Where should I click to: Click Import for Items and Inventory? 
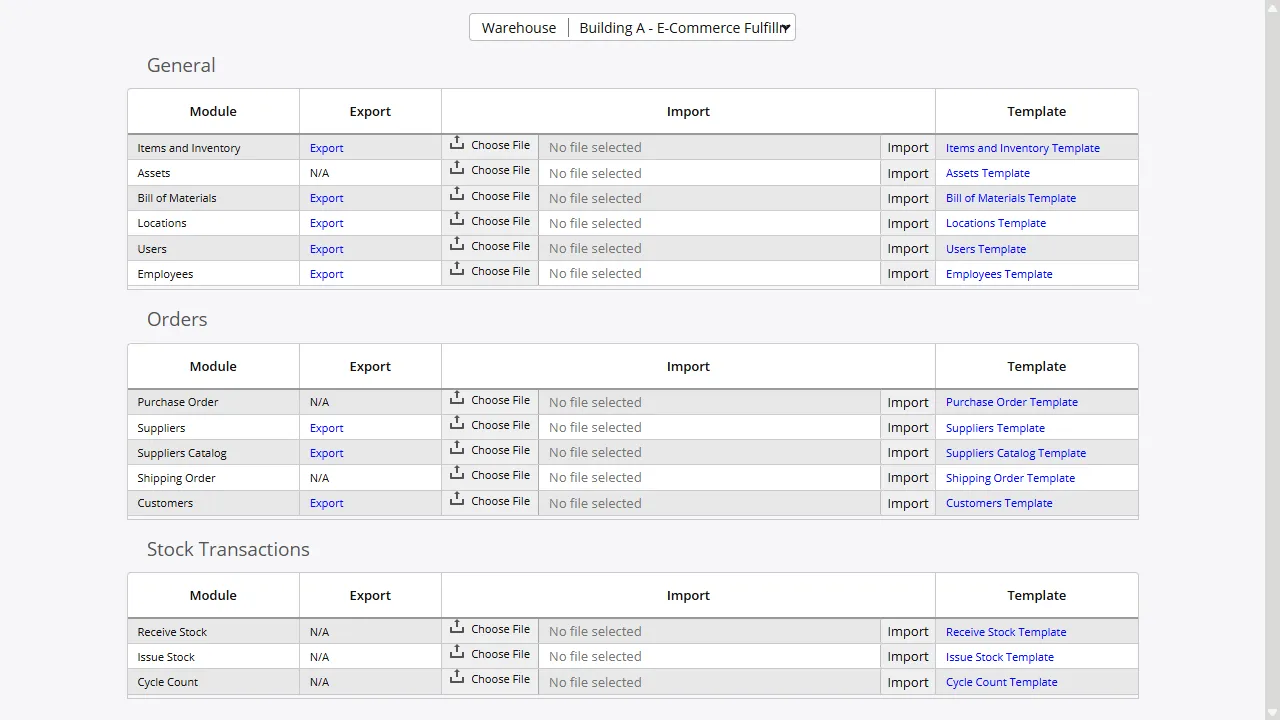pos(907,147)
